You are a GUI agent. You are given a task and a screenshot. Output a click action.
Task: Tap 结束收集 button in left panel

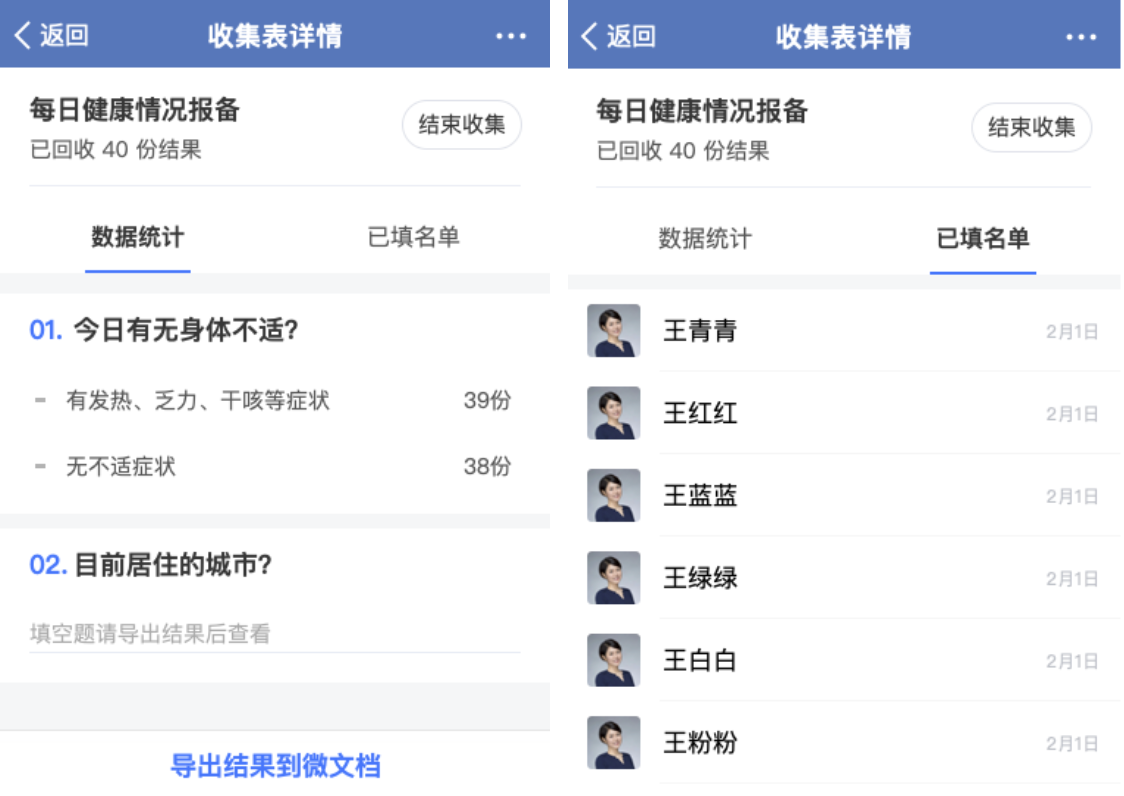[462, 125]
